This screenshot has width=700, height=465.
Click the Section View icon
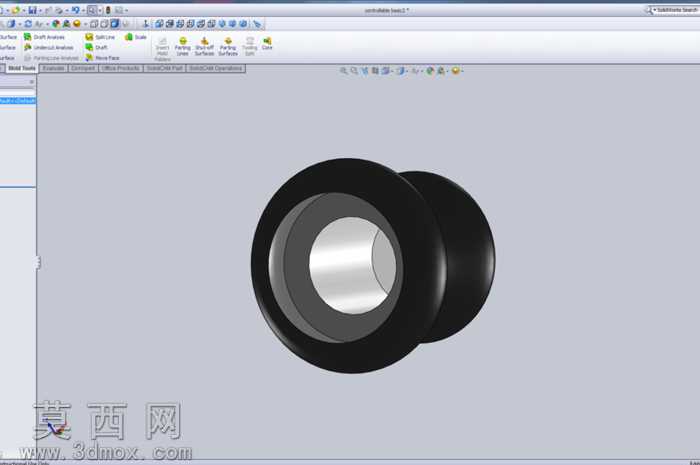pos(375,71)
